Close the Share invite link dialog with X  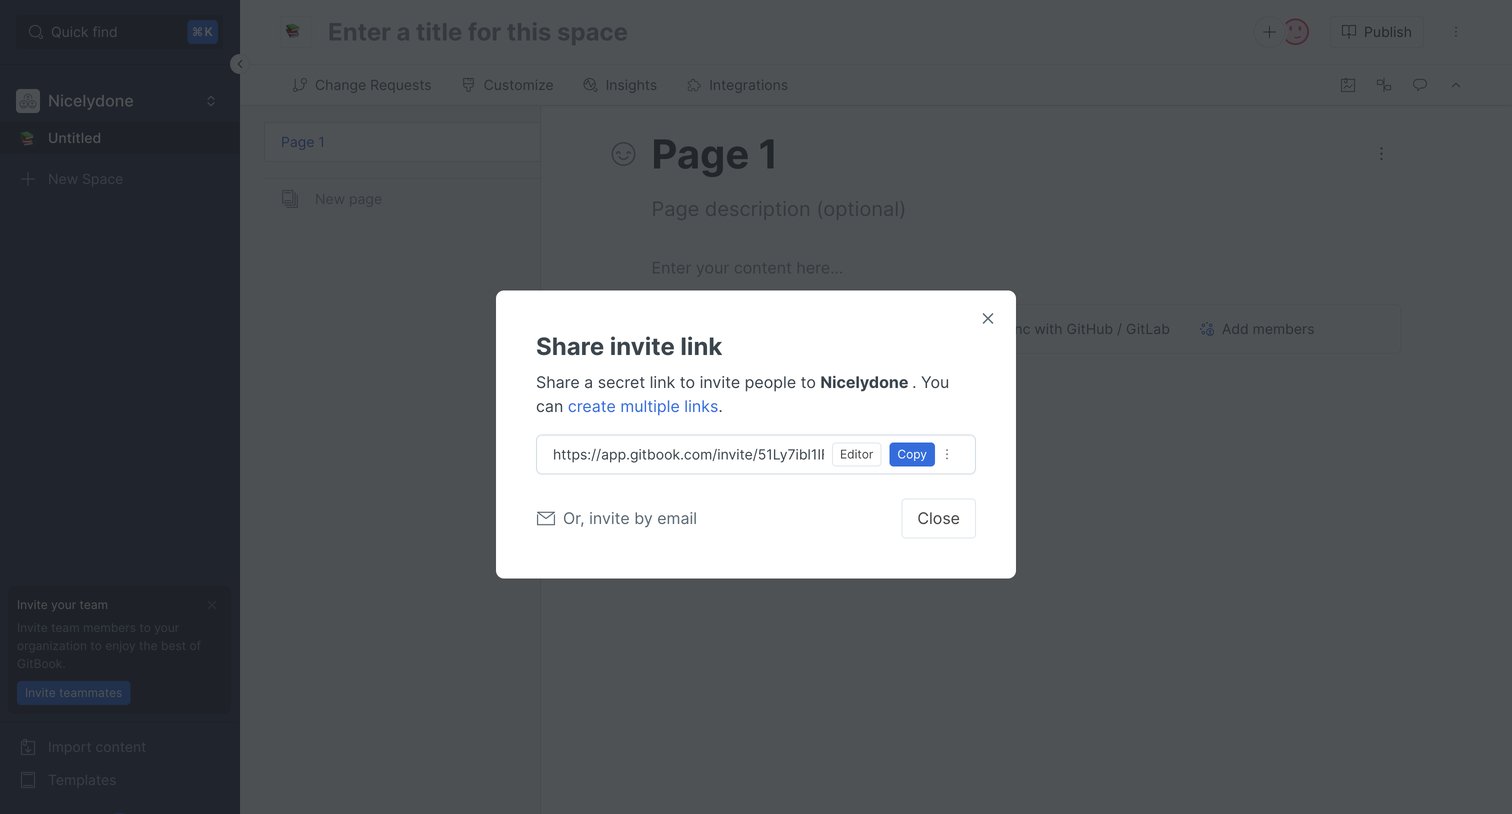pyautogui.click(x=987, y=319)
